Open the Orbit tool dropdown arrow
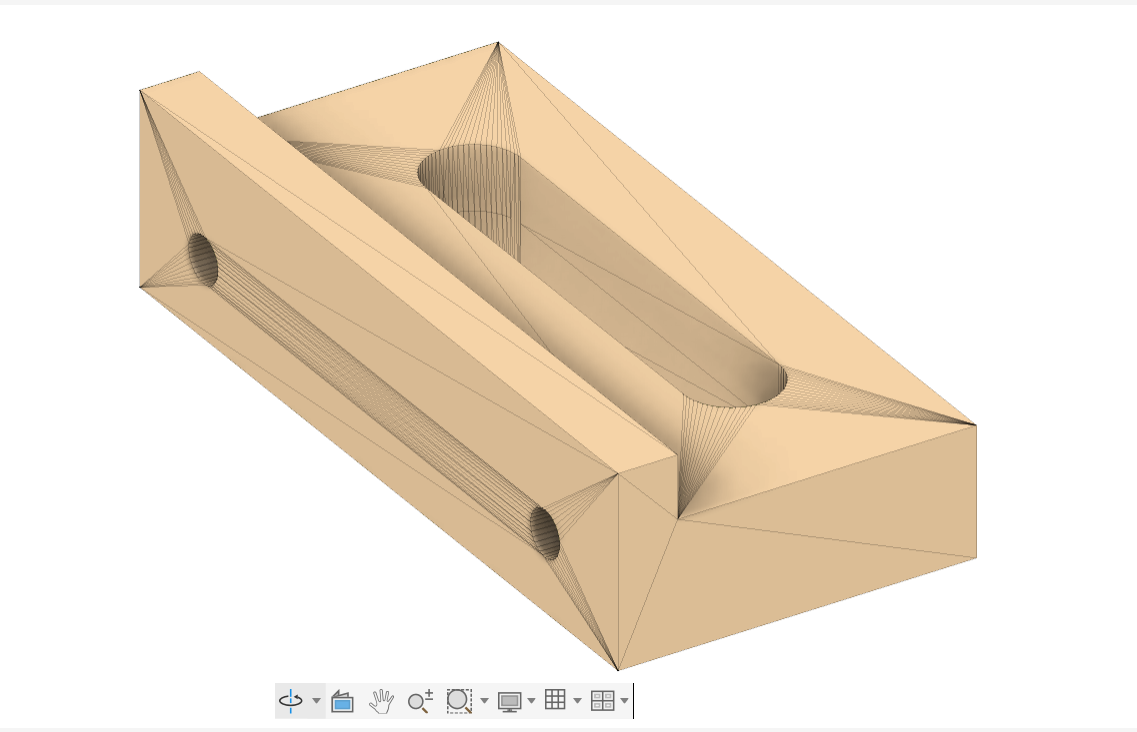 click(x=316, y=701)
